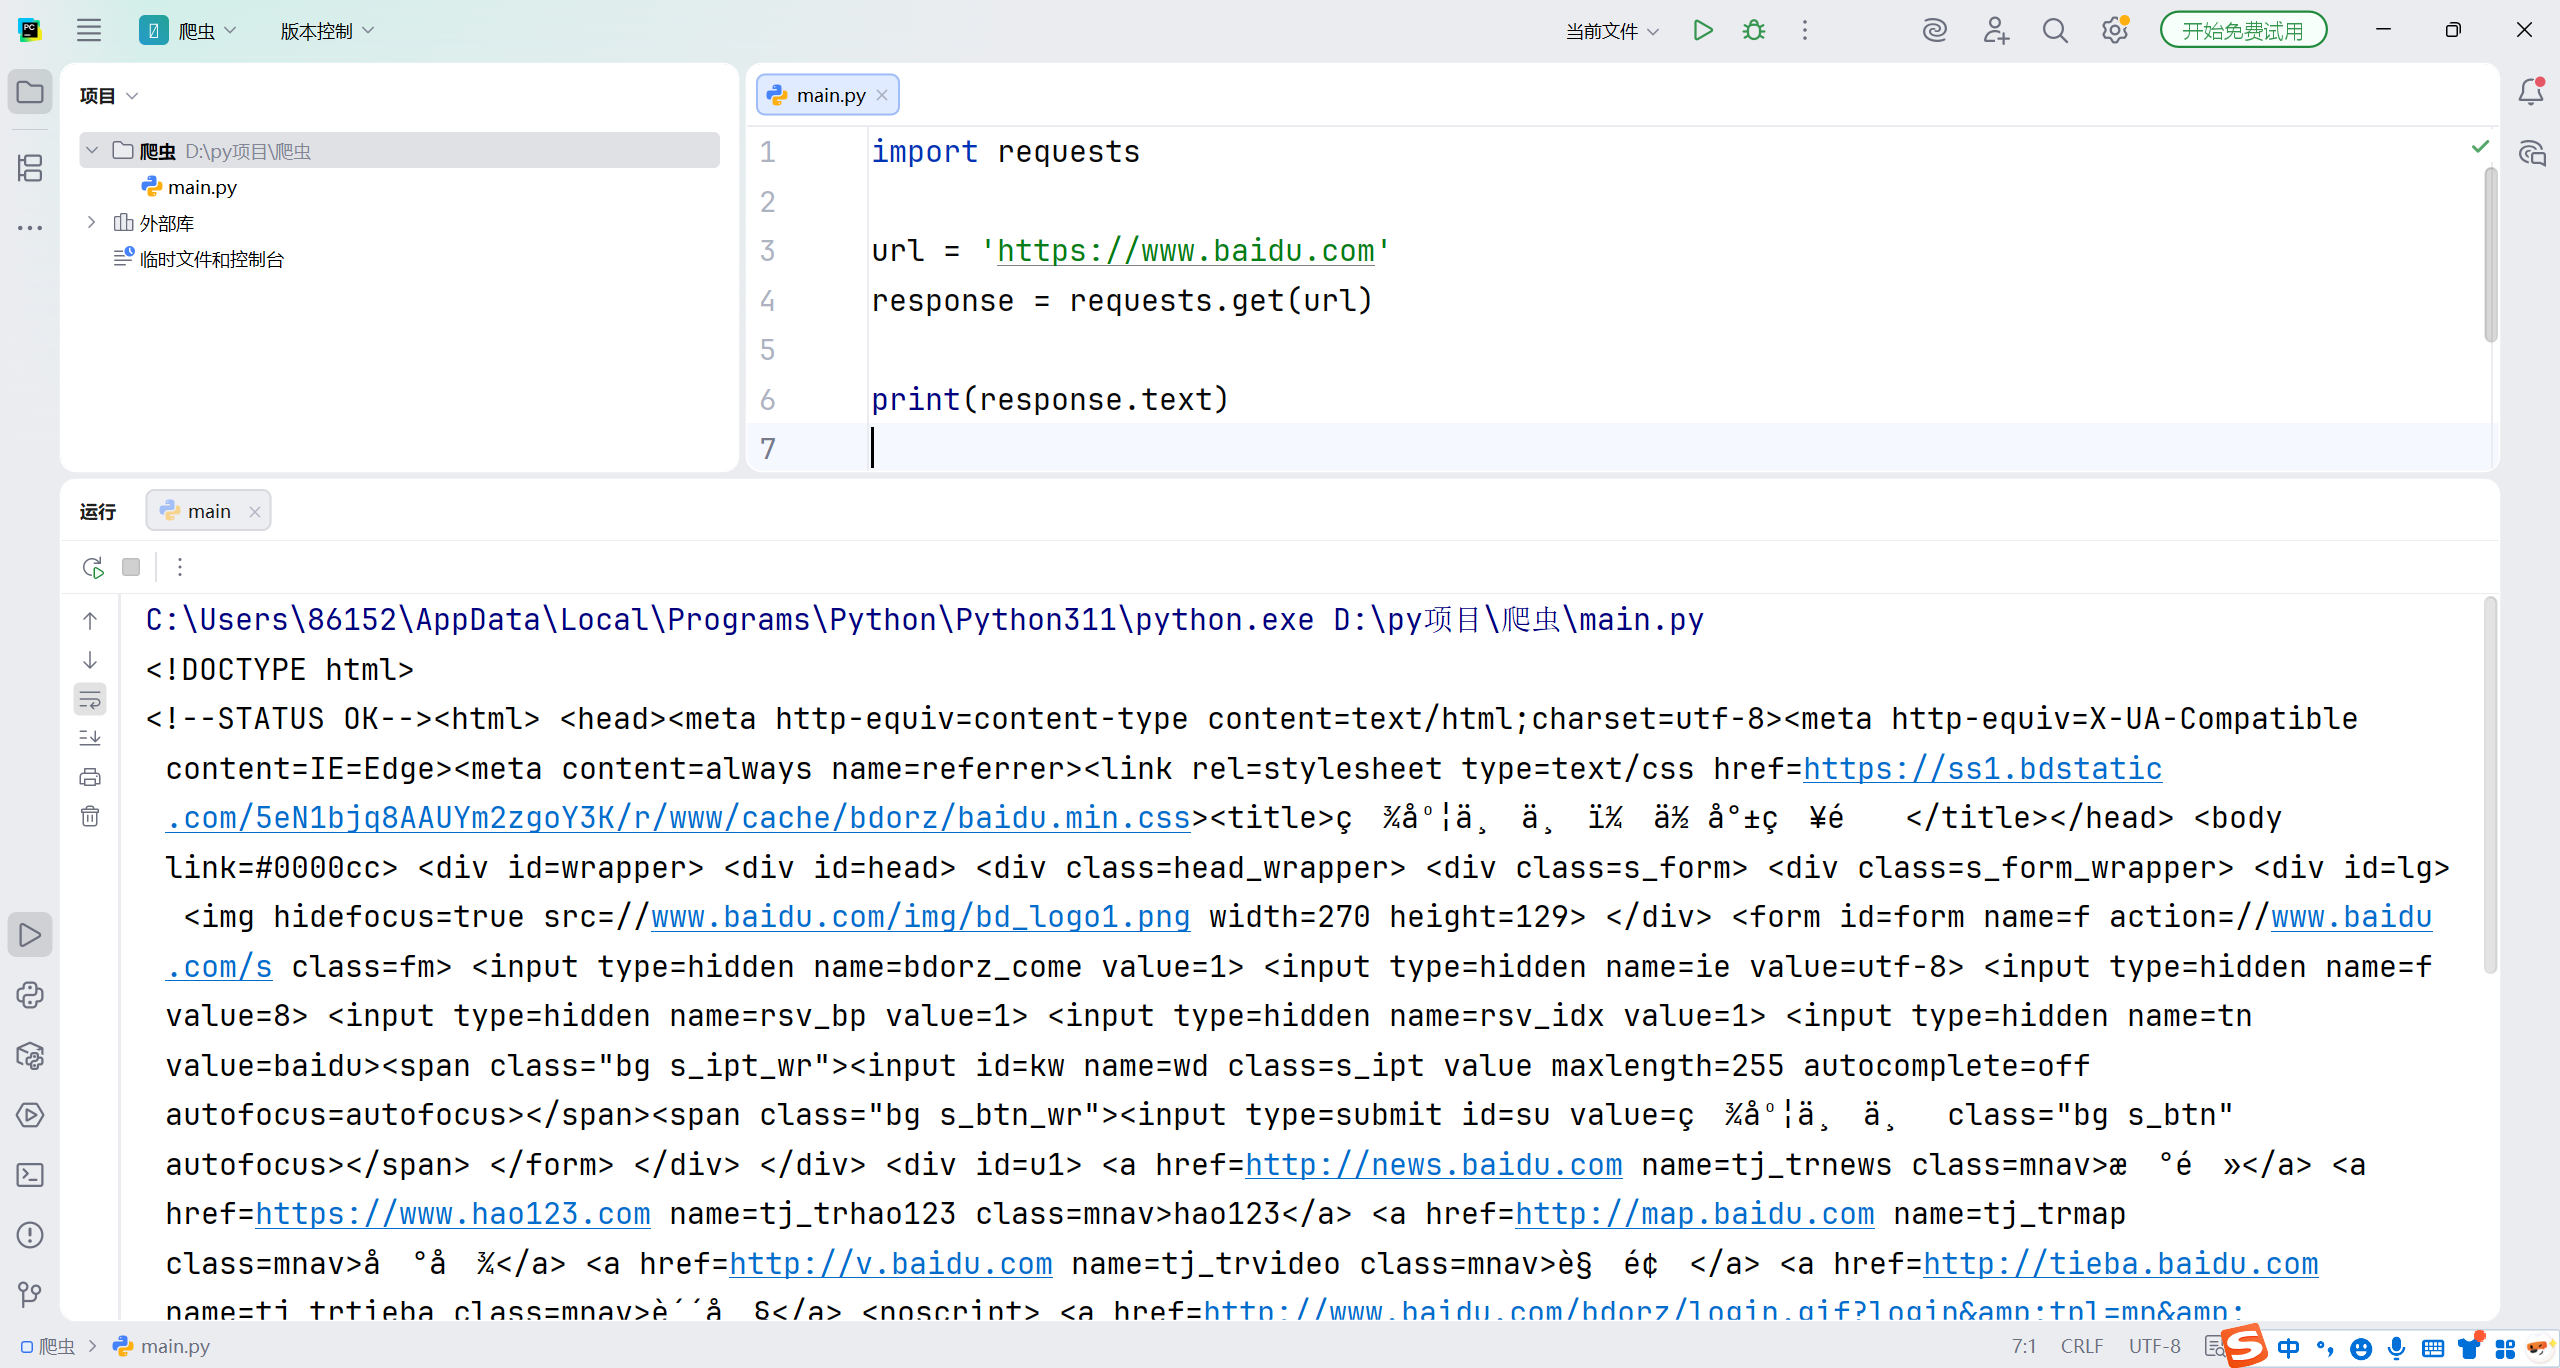Clear all run output with trash icon
Screen dimensions: 2560x1368
tap(90, 816)
